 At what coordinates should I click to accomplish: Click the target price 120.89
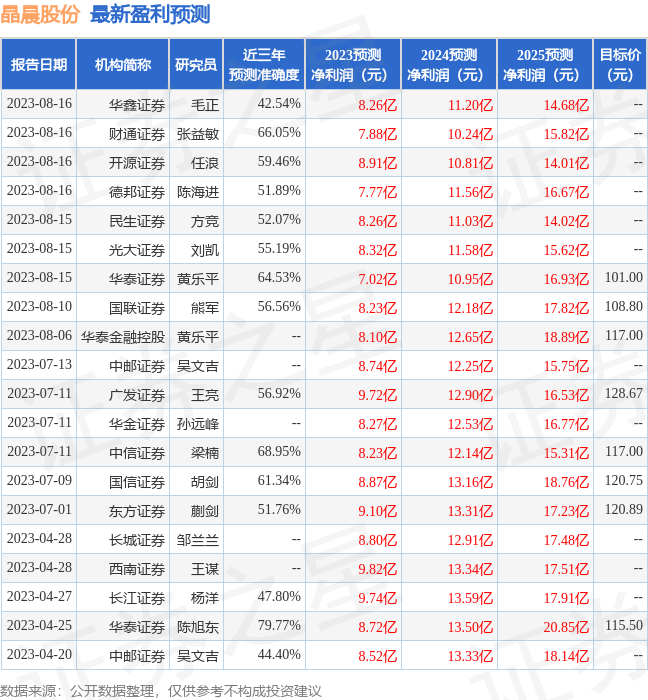pos(623,509)
